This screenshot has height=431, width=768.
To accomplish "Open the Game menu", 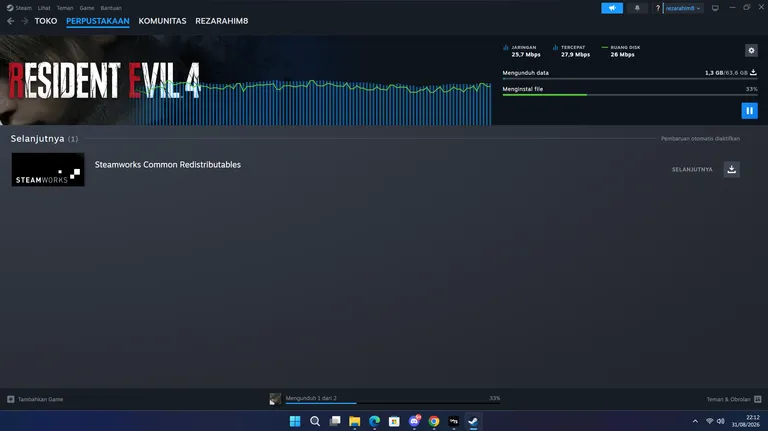I will point(87,8).
